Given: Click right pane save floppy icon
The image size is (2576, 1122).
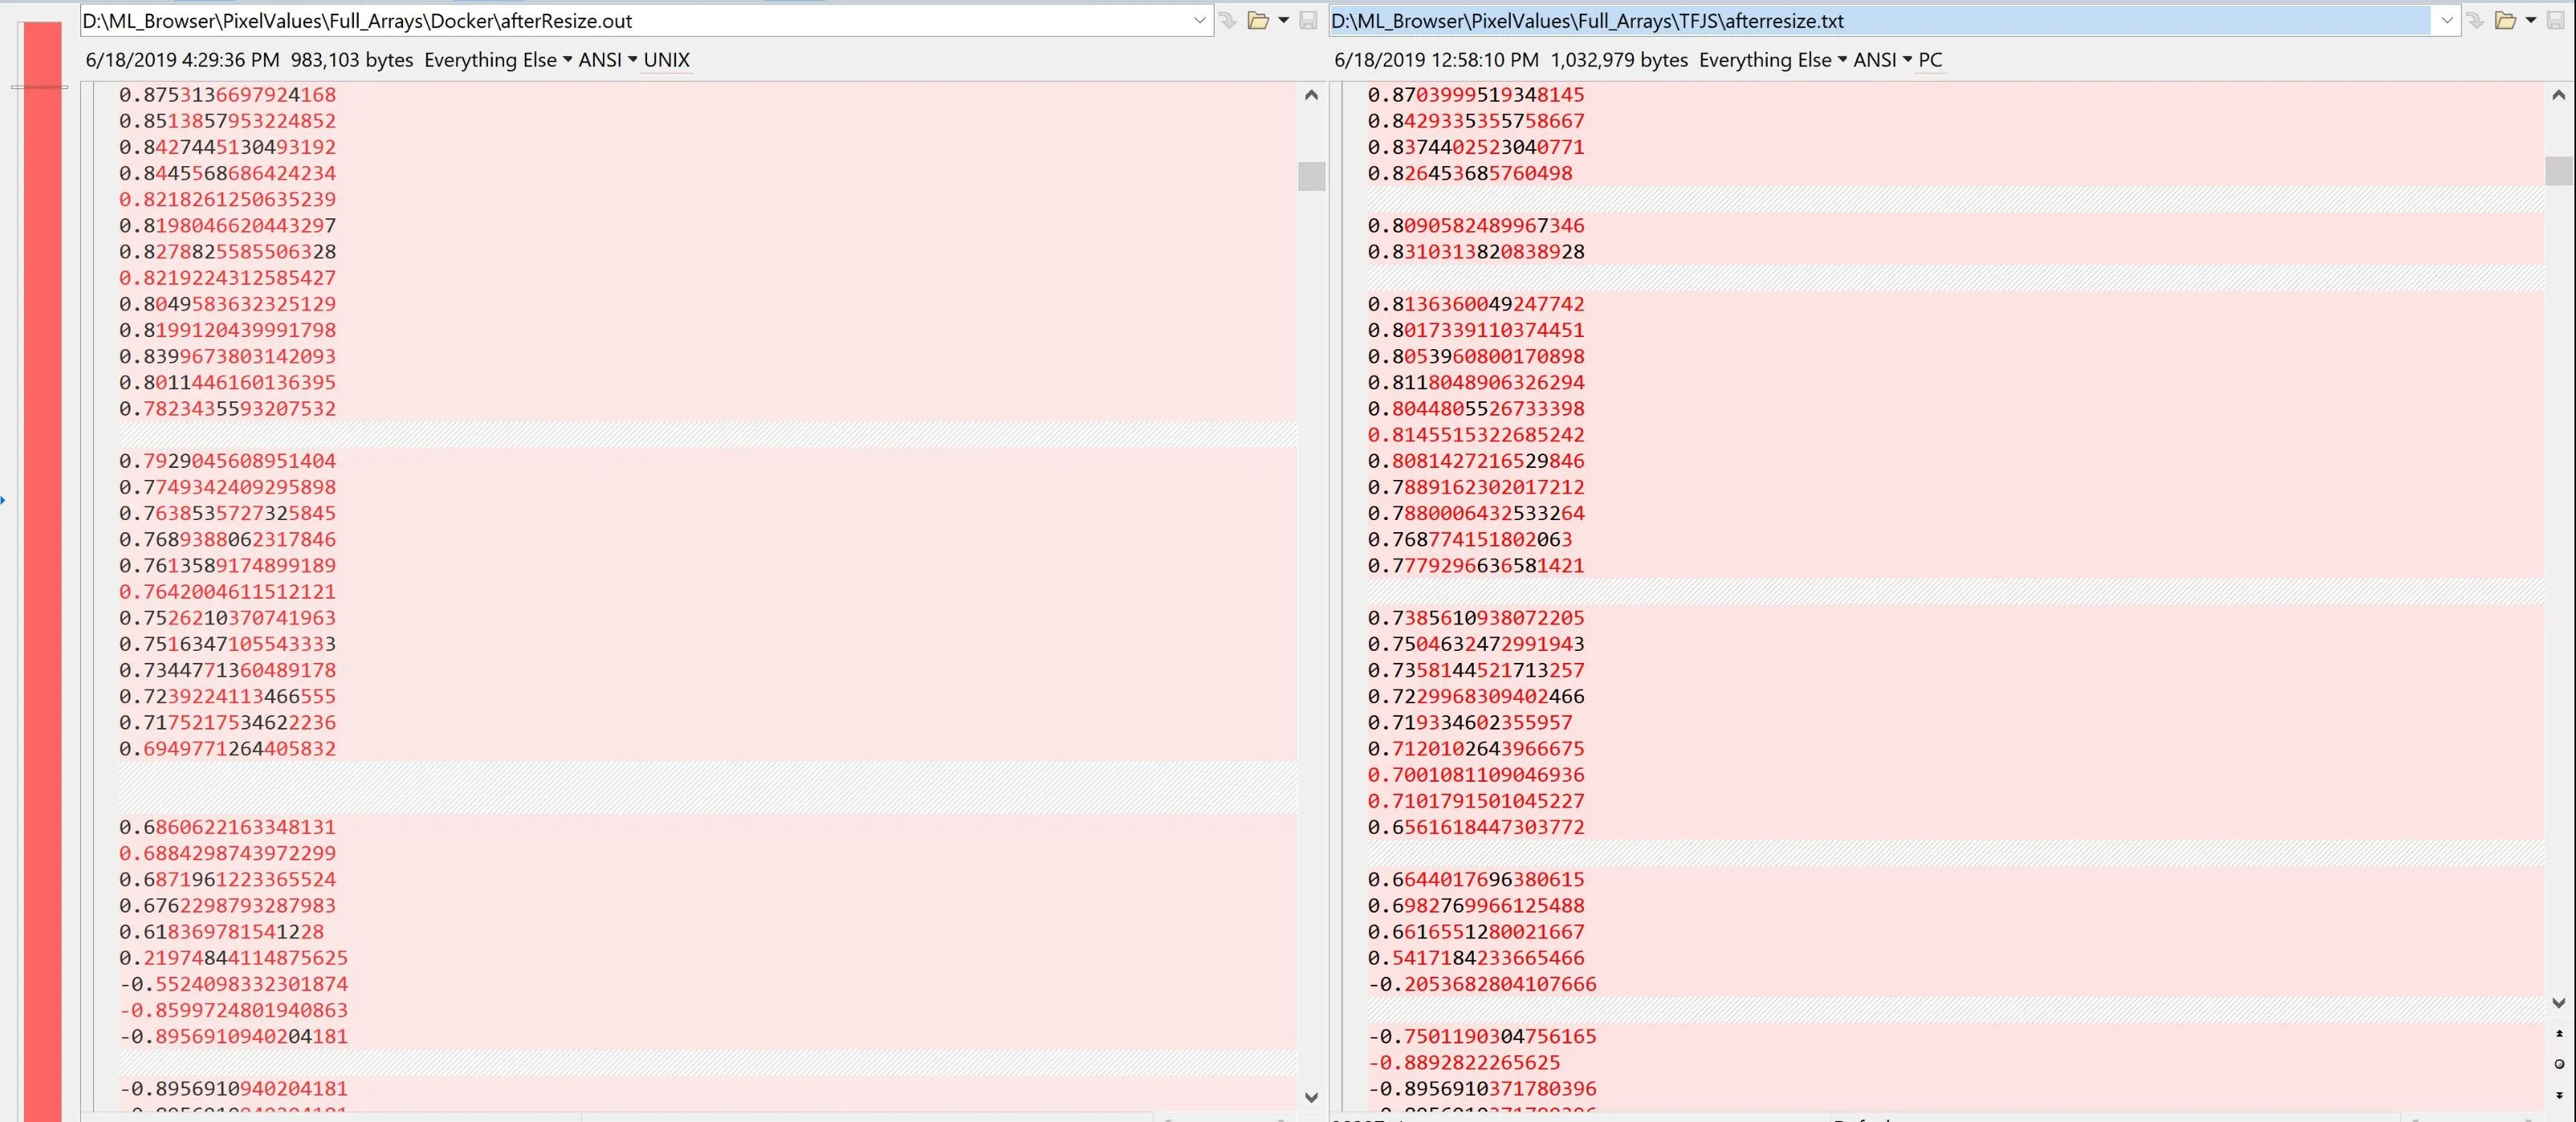Looking at the screenshot, I should [2556, 21].
